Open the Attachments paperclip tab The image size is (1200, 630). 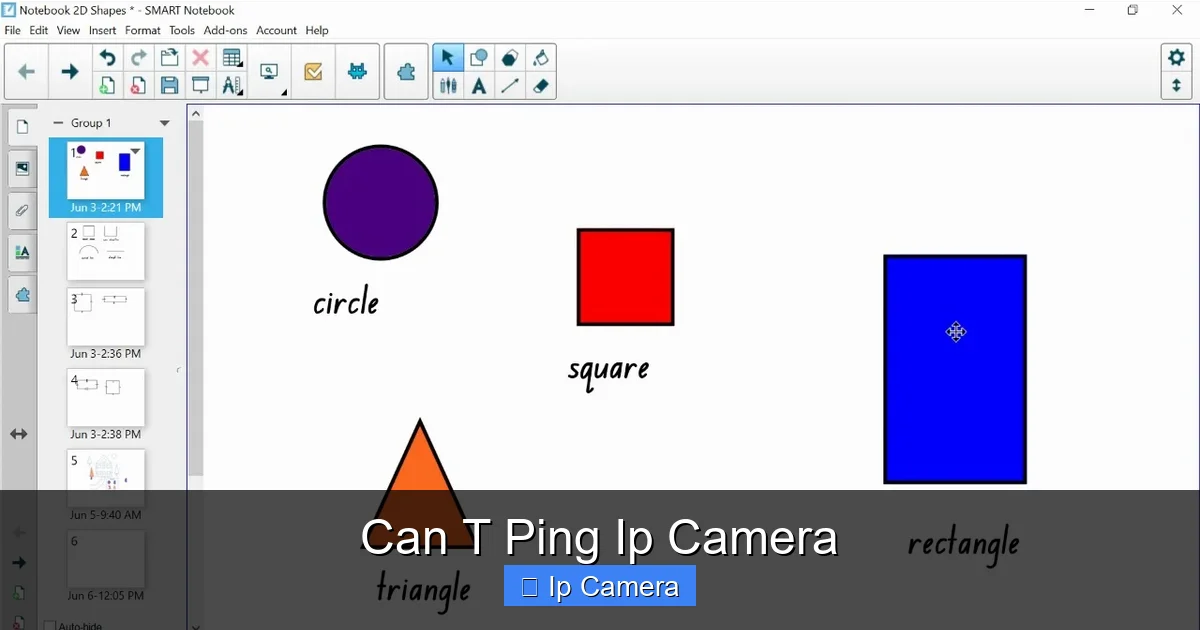pyautogui.click(x=23, y=211)
